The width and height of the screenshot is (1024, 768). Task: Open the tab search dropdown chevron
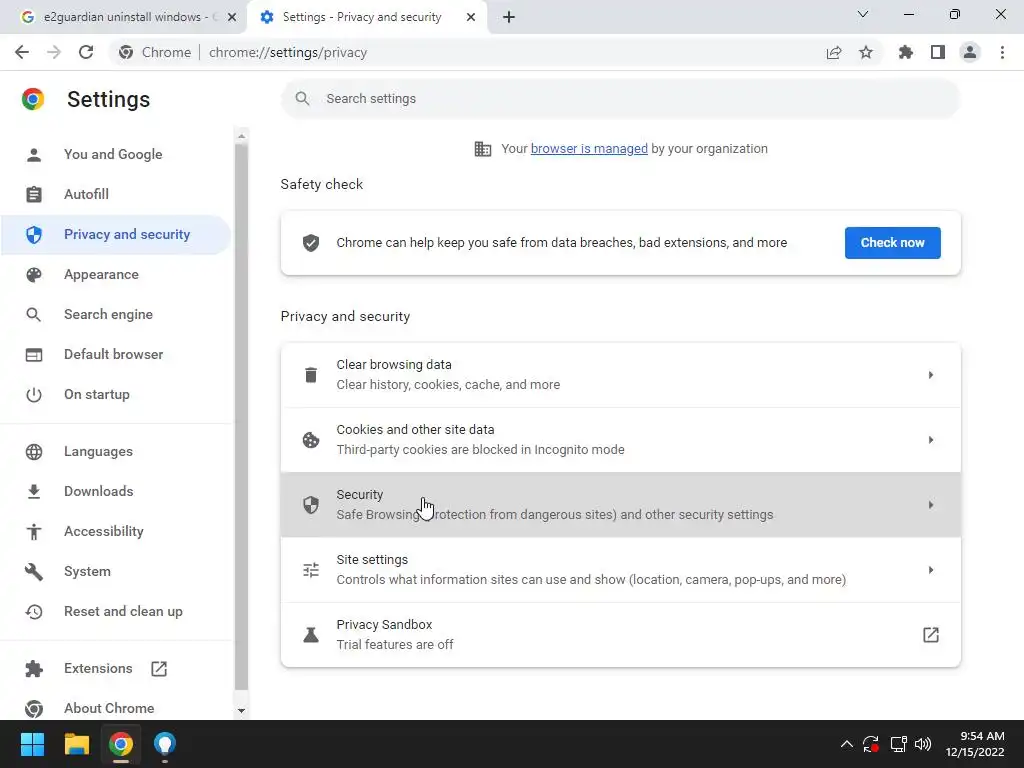click(x=863, y=14)
